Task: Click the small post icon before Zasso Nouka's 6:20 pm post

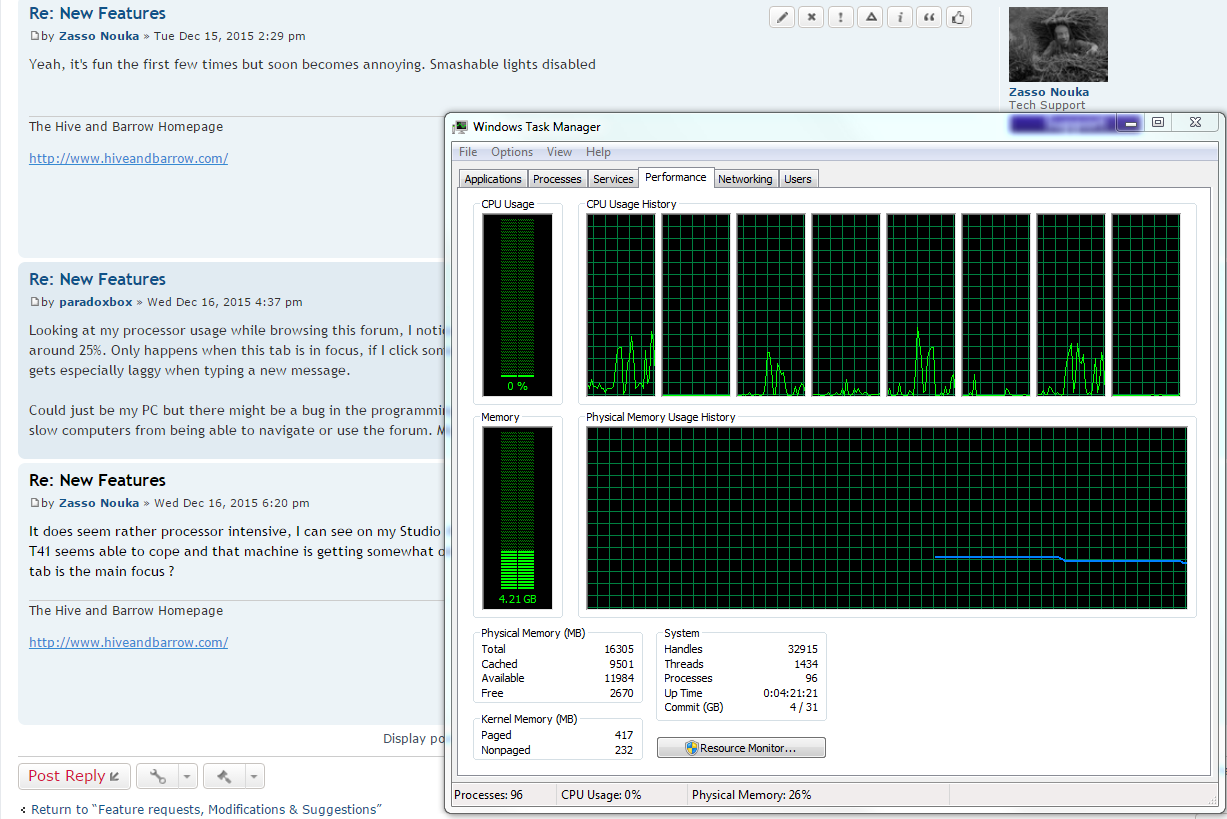Action: point(34,503)
